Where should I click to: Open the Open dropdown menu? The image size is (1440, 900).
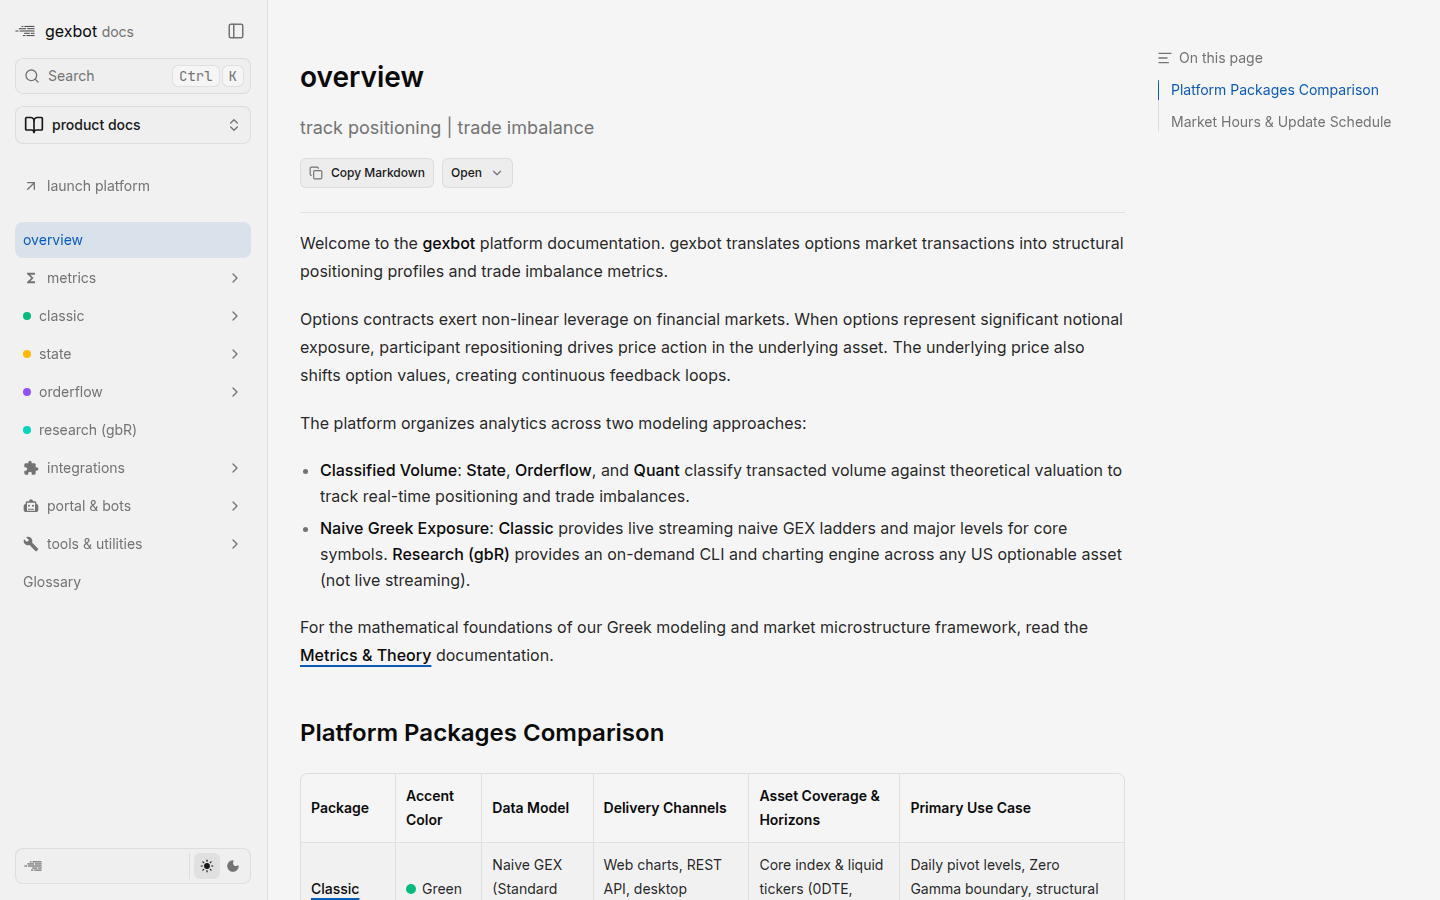click(477, 173)
